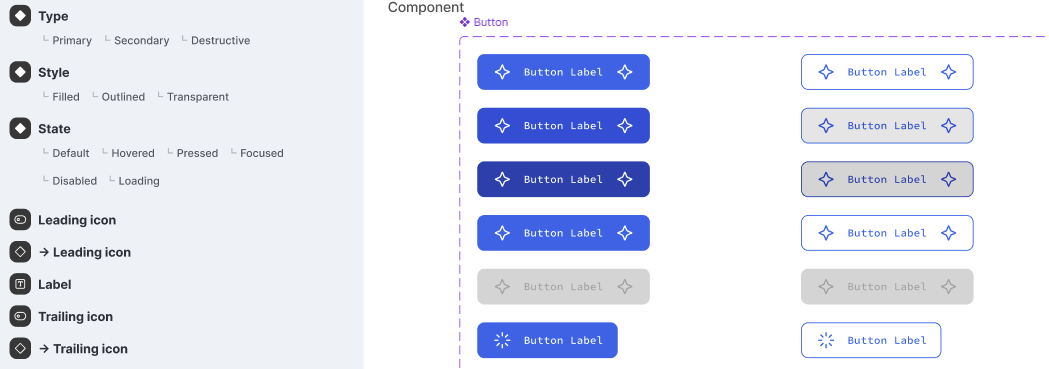
Task: Choose the Loading state value
Action: 138,181
